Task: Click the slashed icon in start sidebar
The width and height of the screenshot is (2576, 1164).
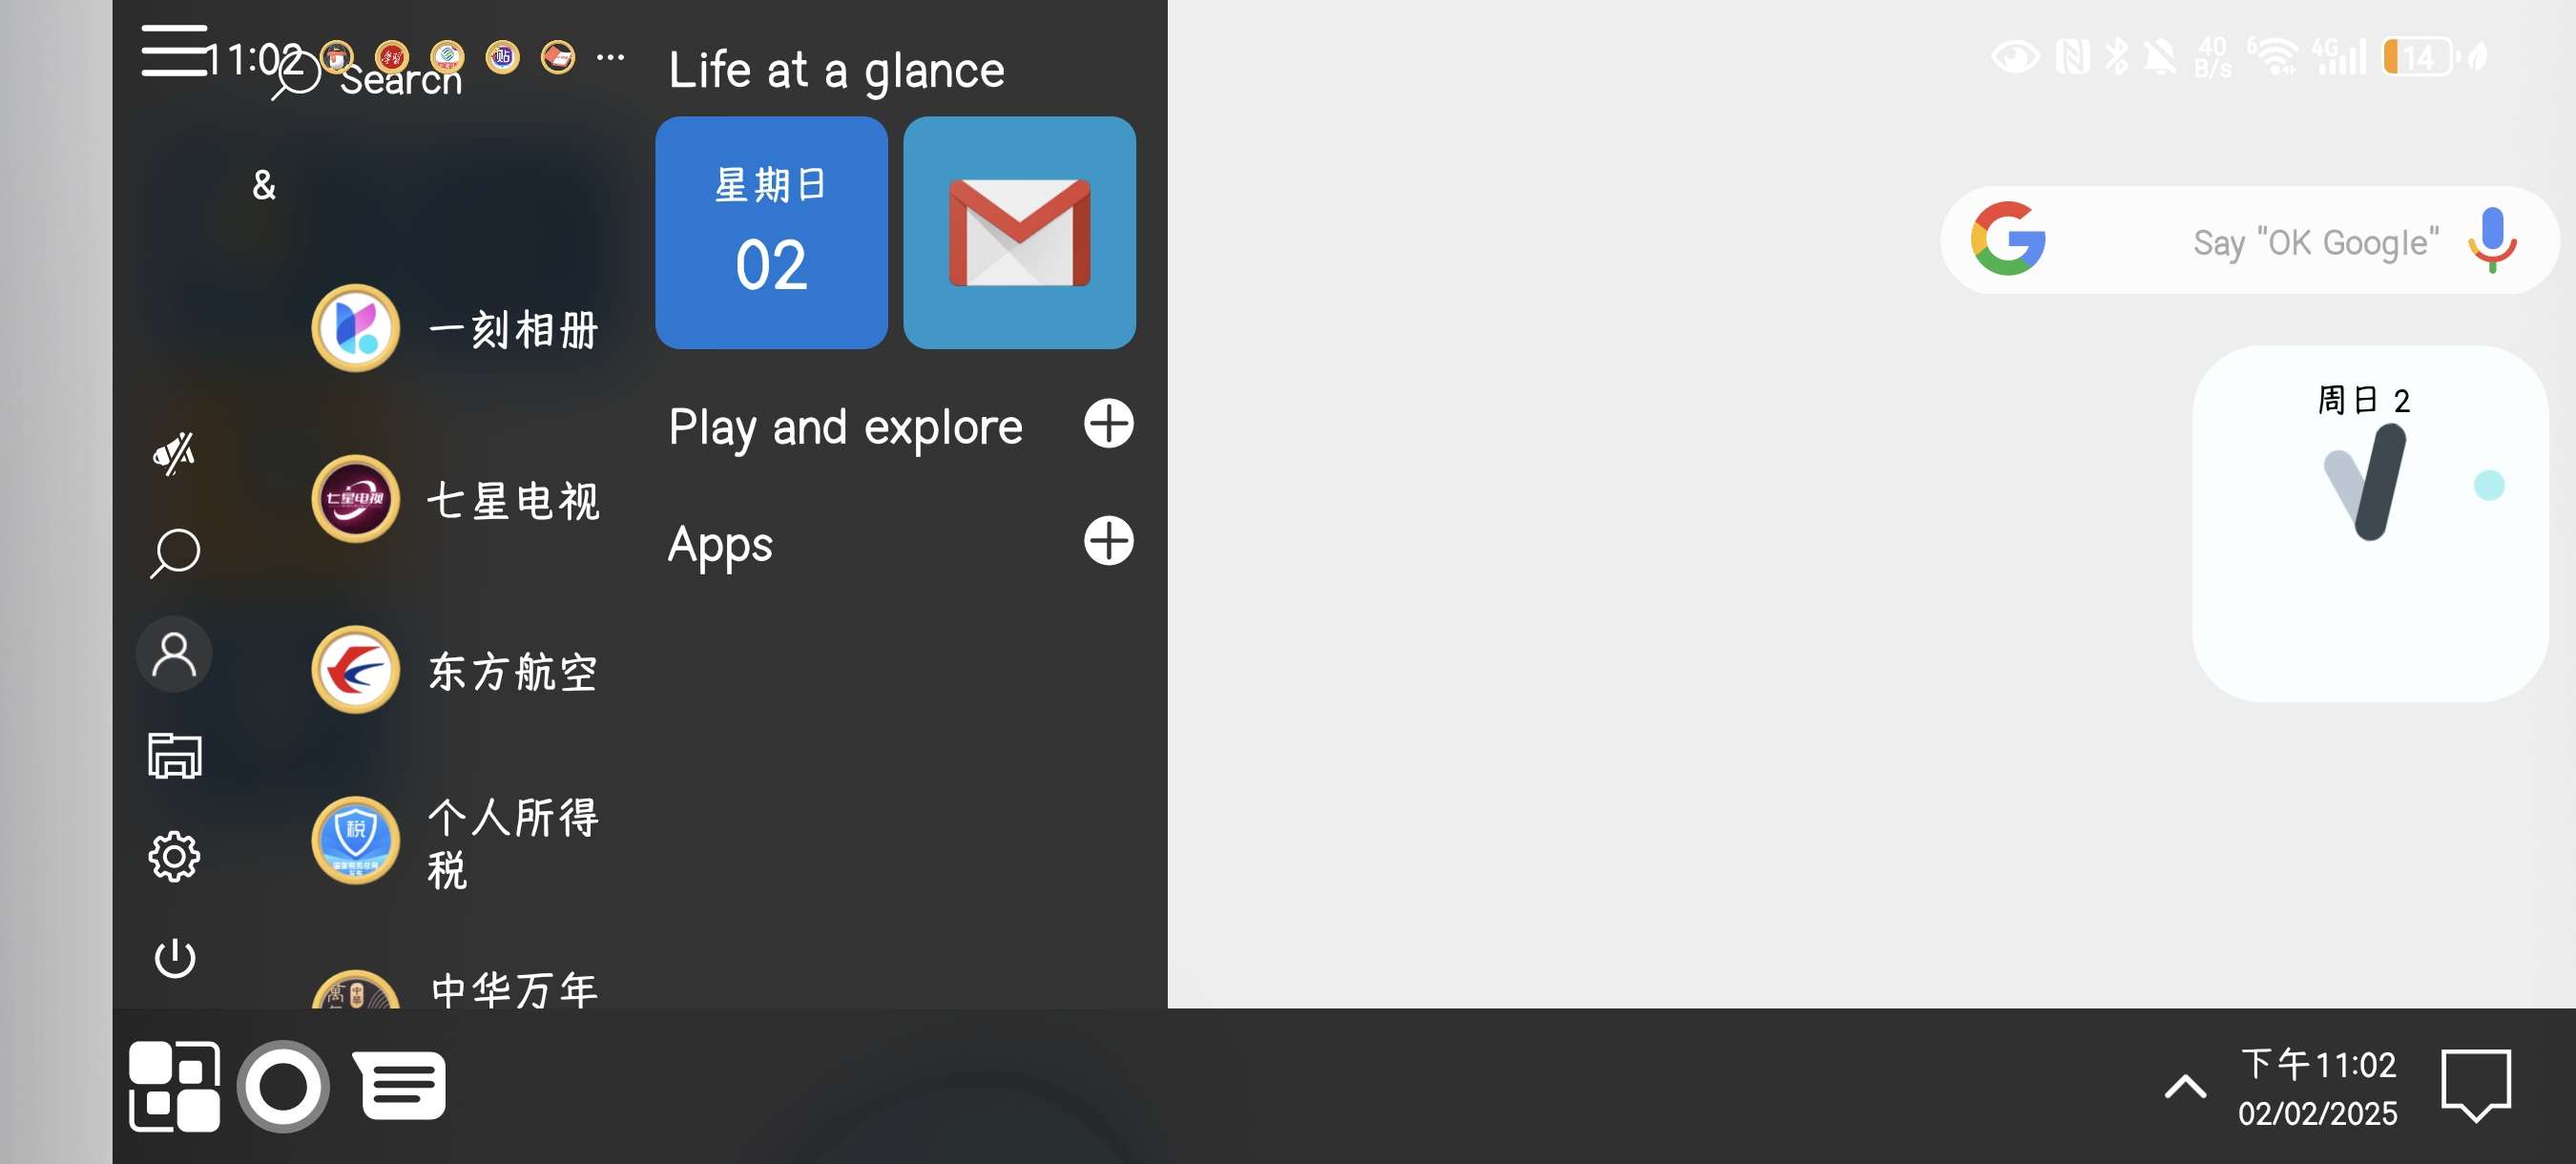Action: 174,453
